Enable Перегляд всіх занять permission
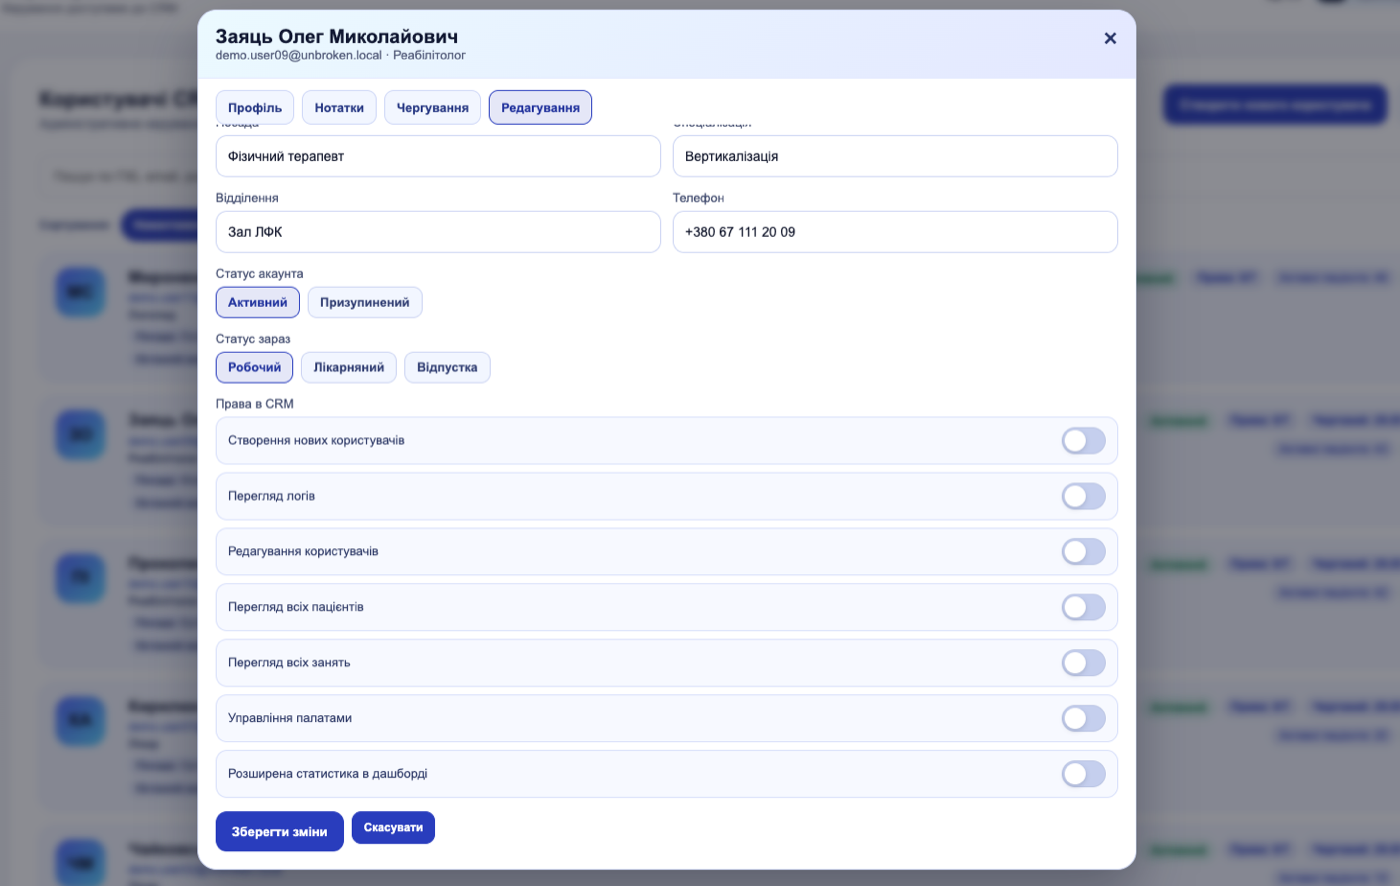 point(1084,663)
